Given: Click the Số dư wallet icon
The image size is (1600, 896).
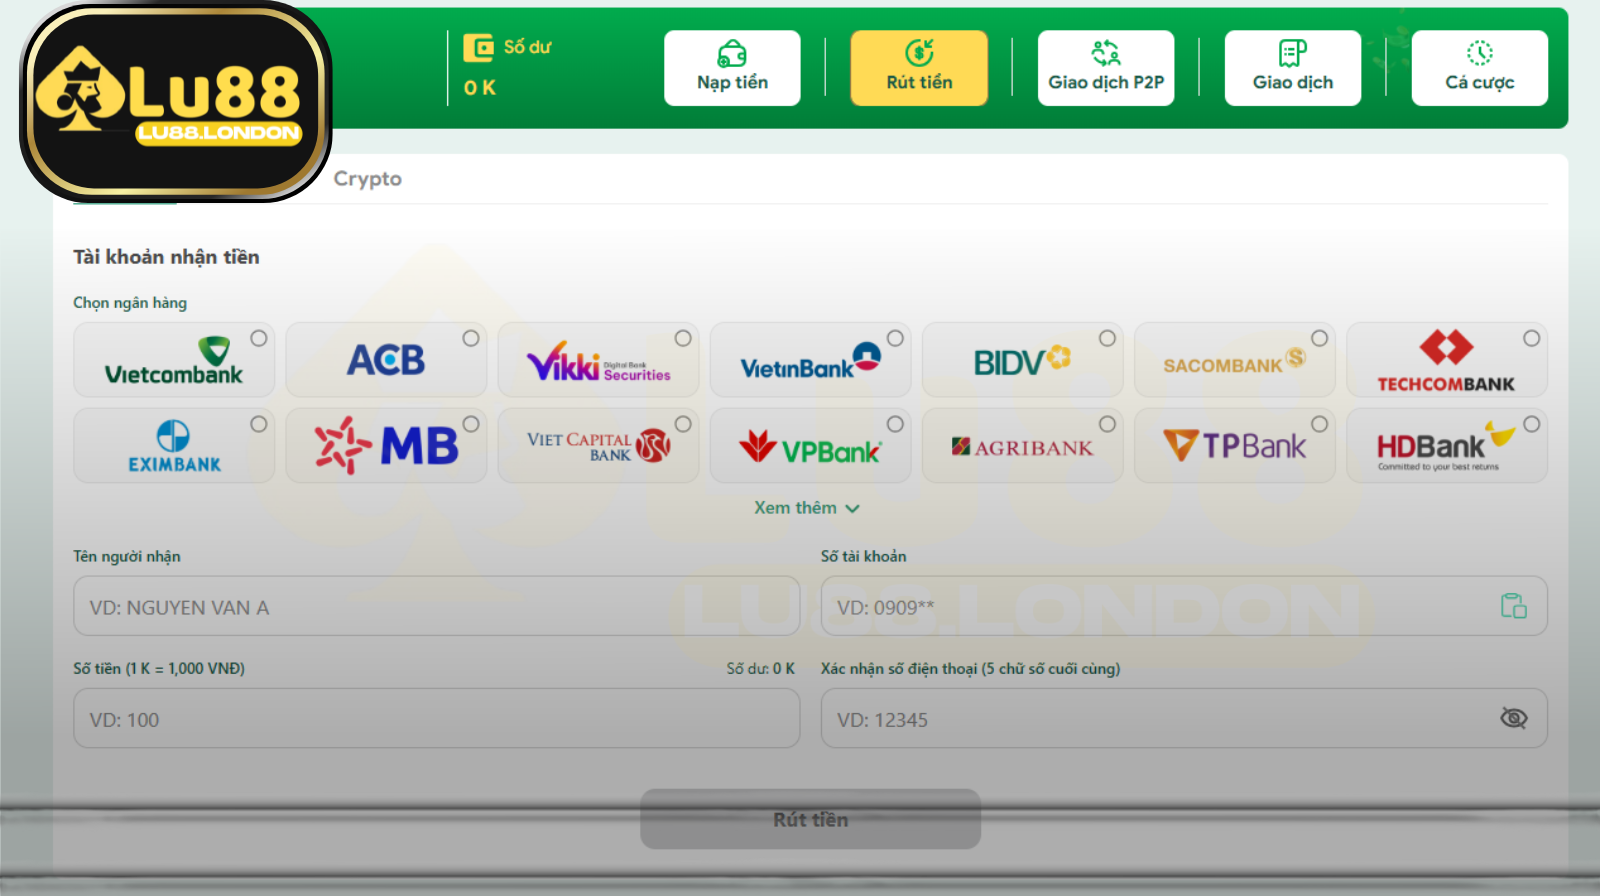Looking at the screenshot, I should coord(478,47).
